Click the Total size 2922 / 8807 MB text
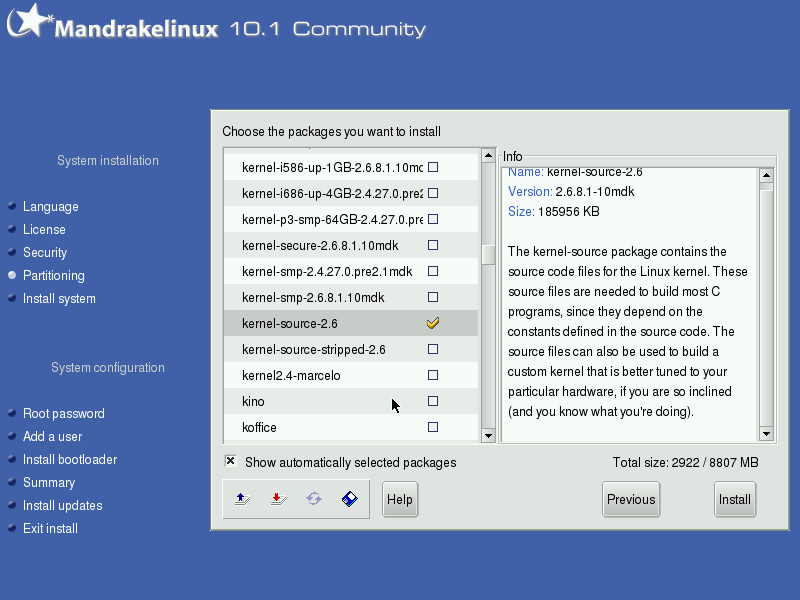Viewport: 800px width, 600px height. (x=685, y=462)
